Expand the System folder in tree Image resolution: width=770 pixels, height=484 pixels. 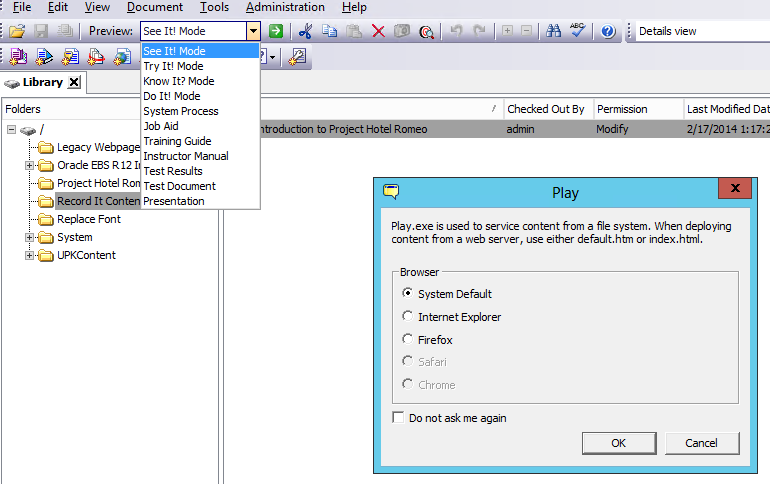tap(30, 238)
